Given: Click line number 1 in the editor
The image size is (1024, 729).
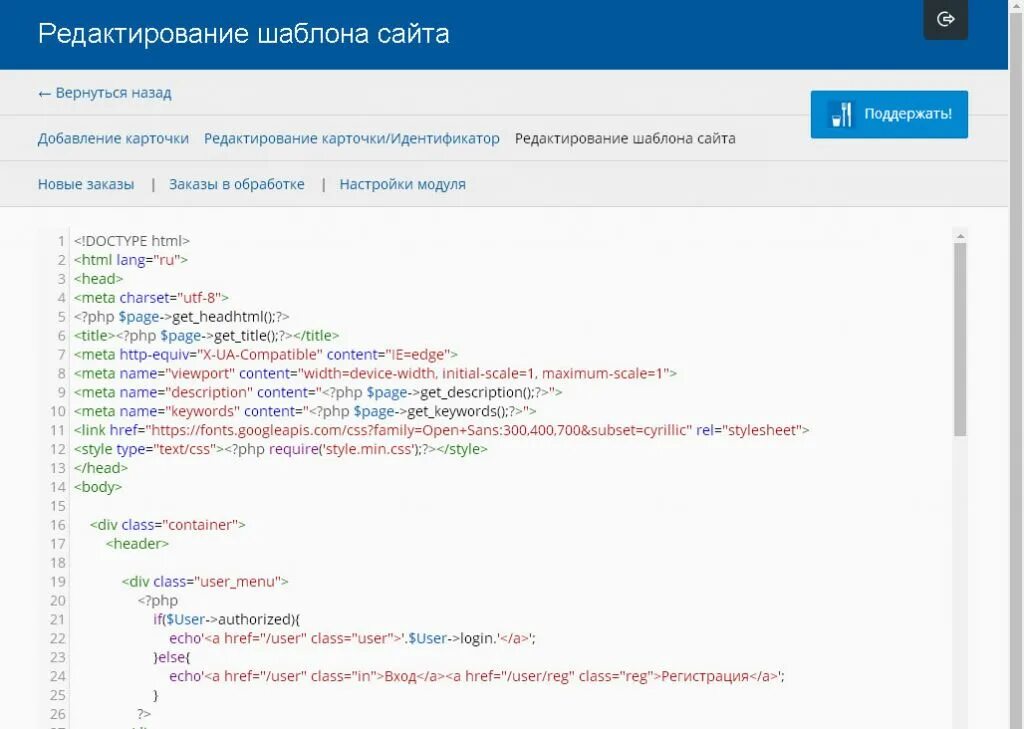Looking at the screenshot, I should (61, 240).
